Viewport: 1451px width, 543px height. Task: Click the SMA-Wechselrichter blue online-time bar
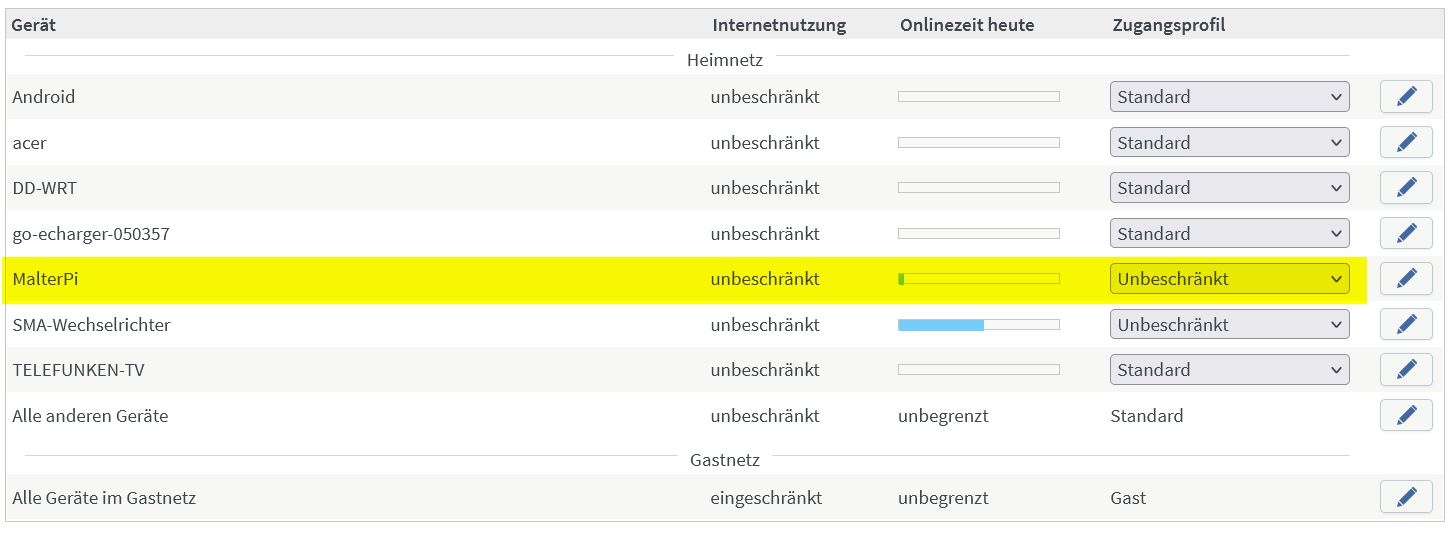pyautogui.click(x=941, y=324)
